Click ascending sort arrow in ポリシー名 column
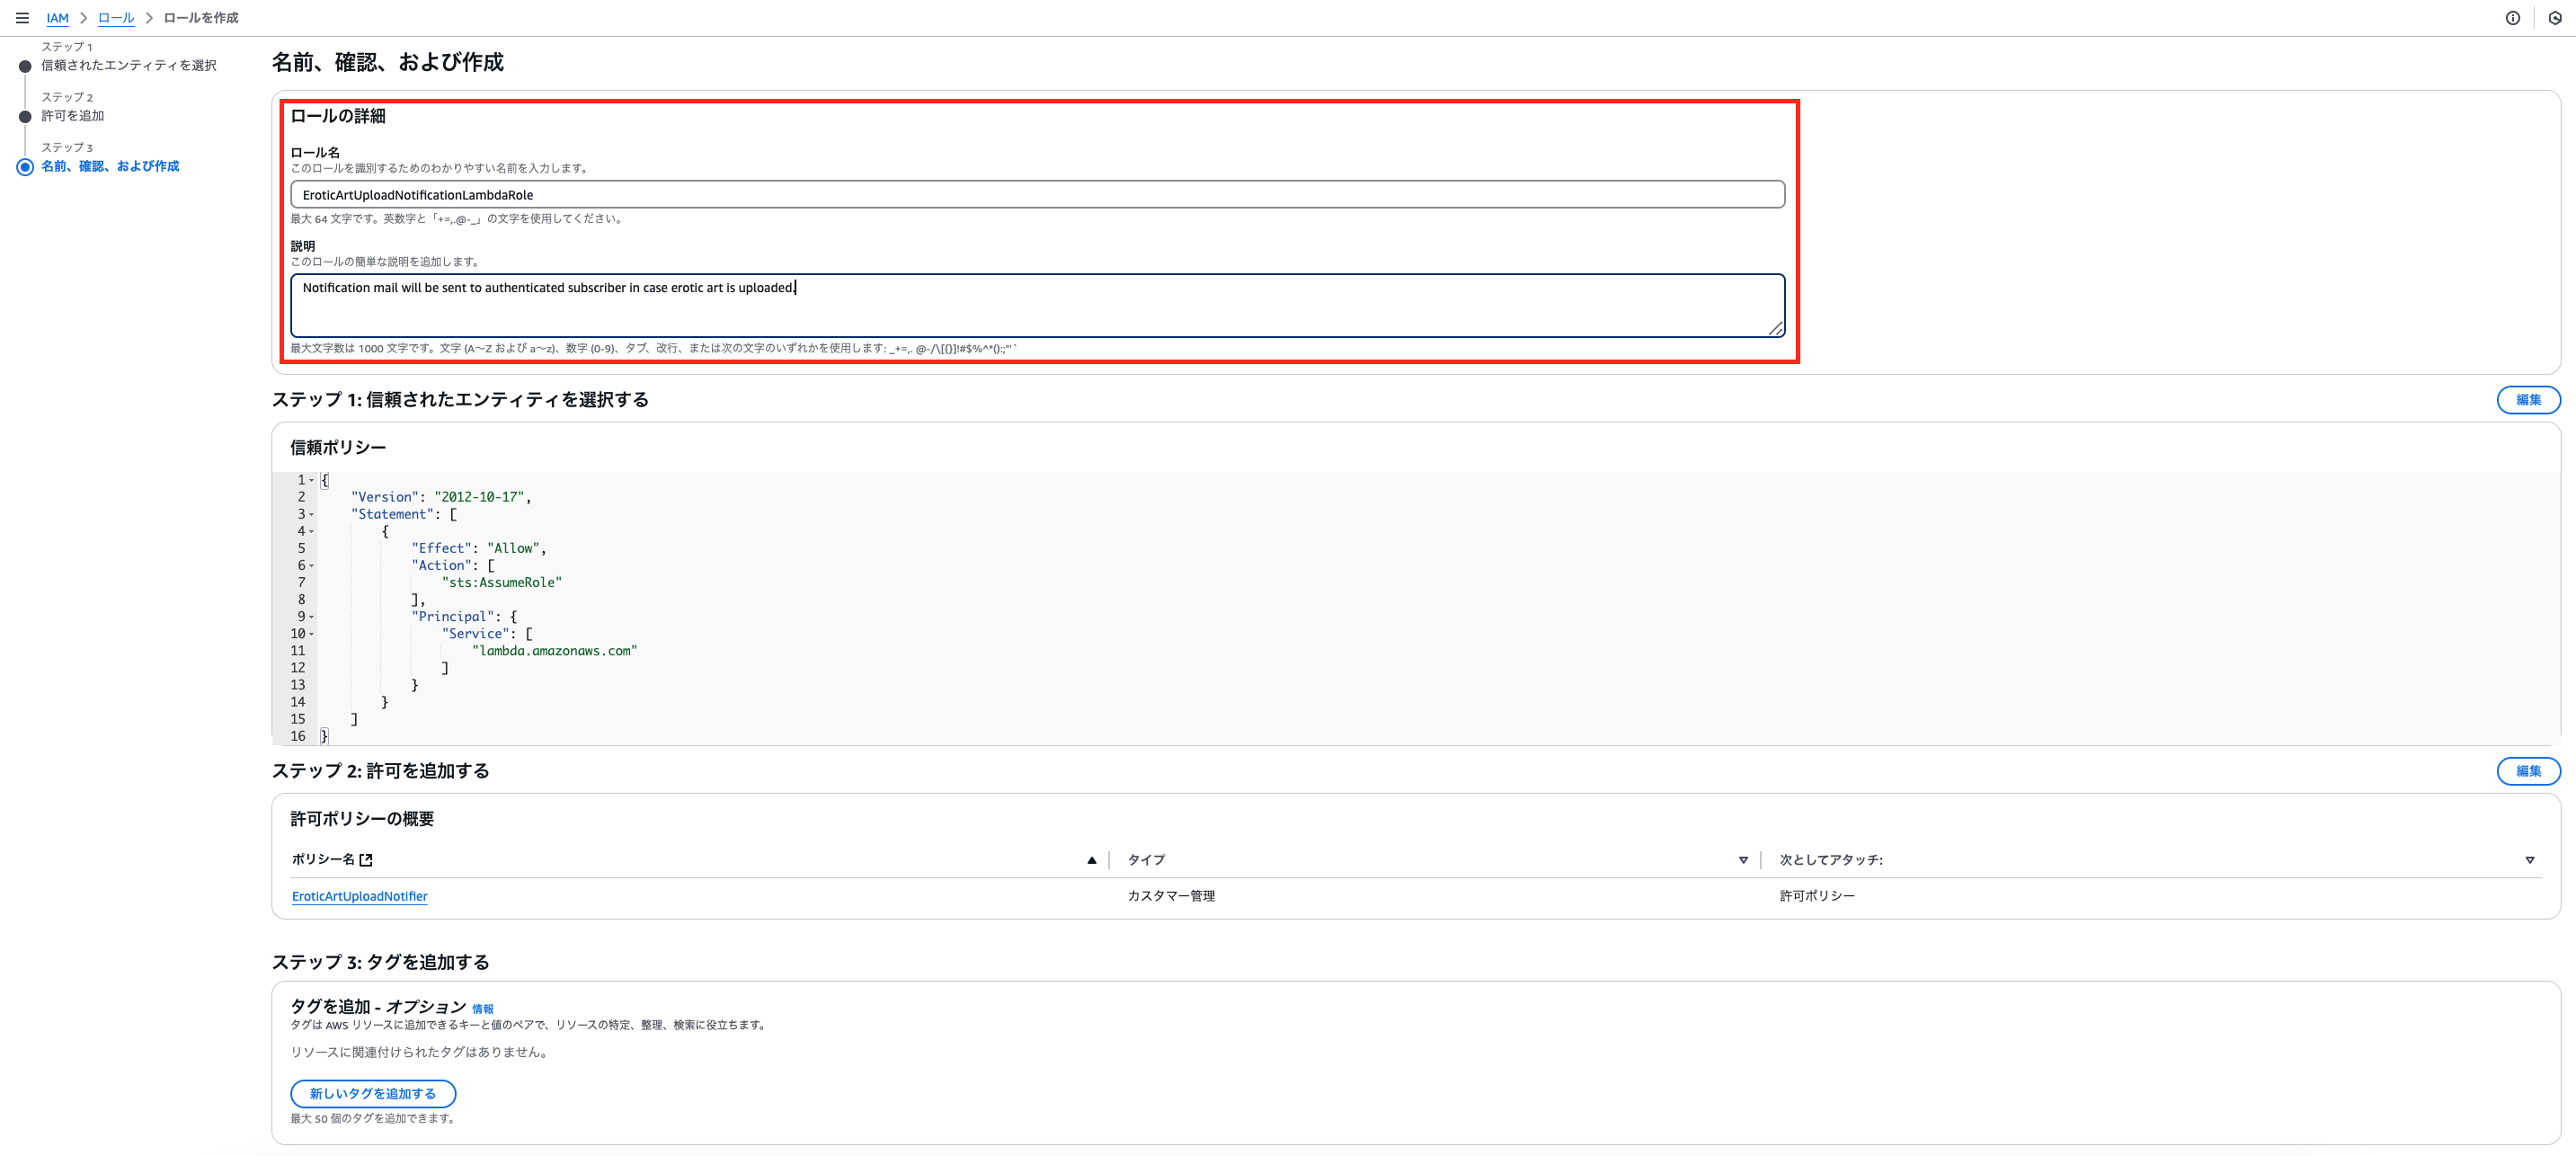2576x1156 pixels. click(1091, 860)
